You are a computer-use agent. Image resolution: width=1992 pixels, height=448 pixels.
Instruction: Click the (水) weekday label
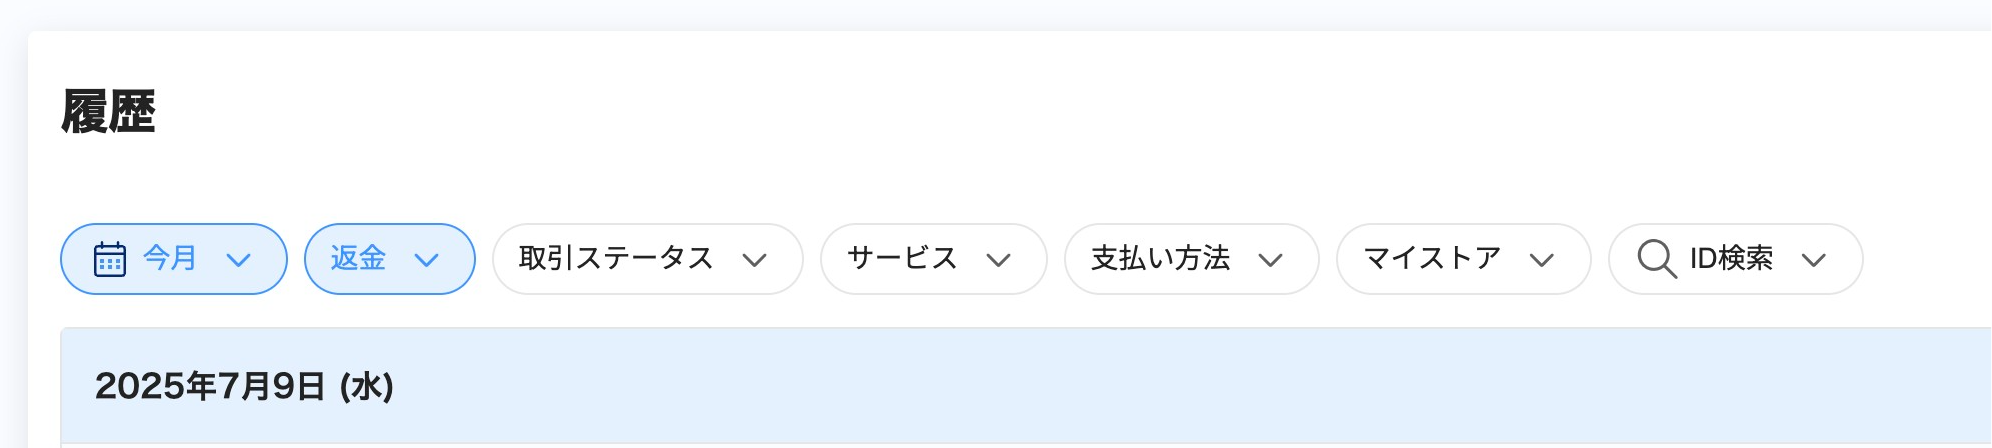pyautogui.click(x=367, y=386)
